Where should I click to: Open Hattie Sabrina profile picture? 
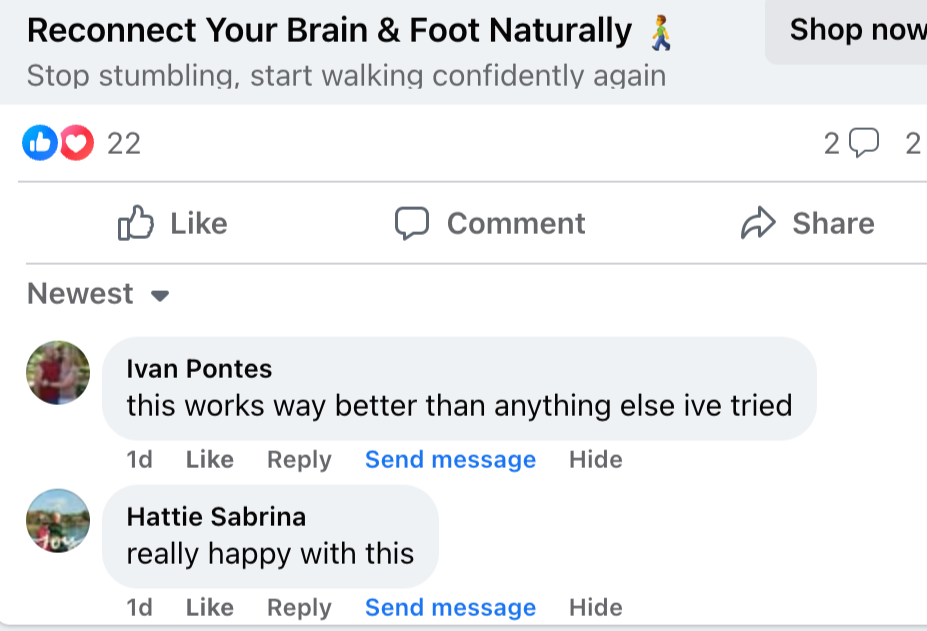click(x=58, y=521)
